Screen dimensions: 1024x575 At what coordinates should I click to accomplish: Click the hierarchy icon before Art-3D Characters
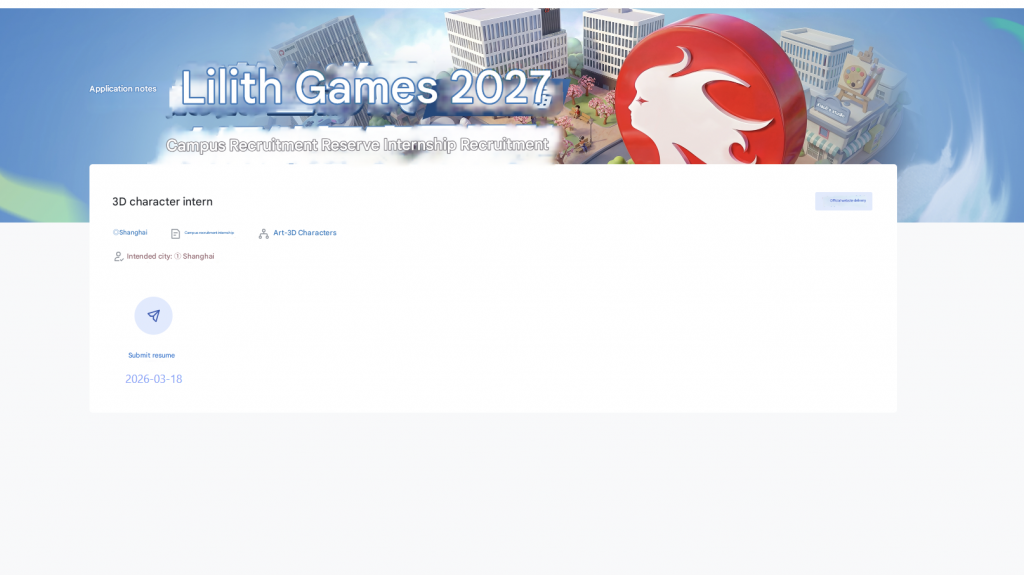[264, 233]
